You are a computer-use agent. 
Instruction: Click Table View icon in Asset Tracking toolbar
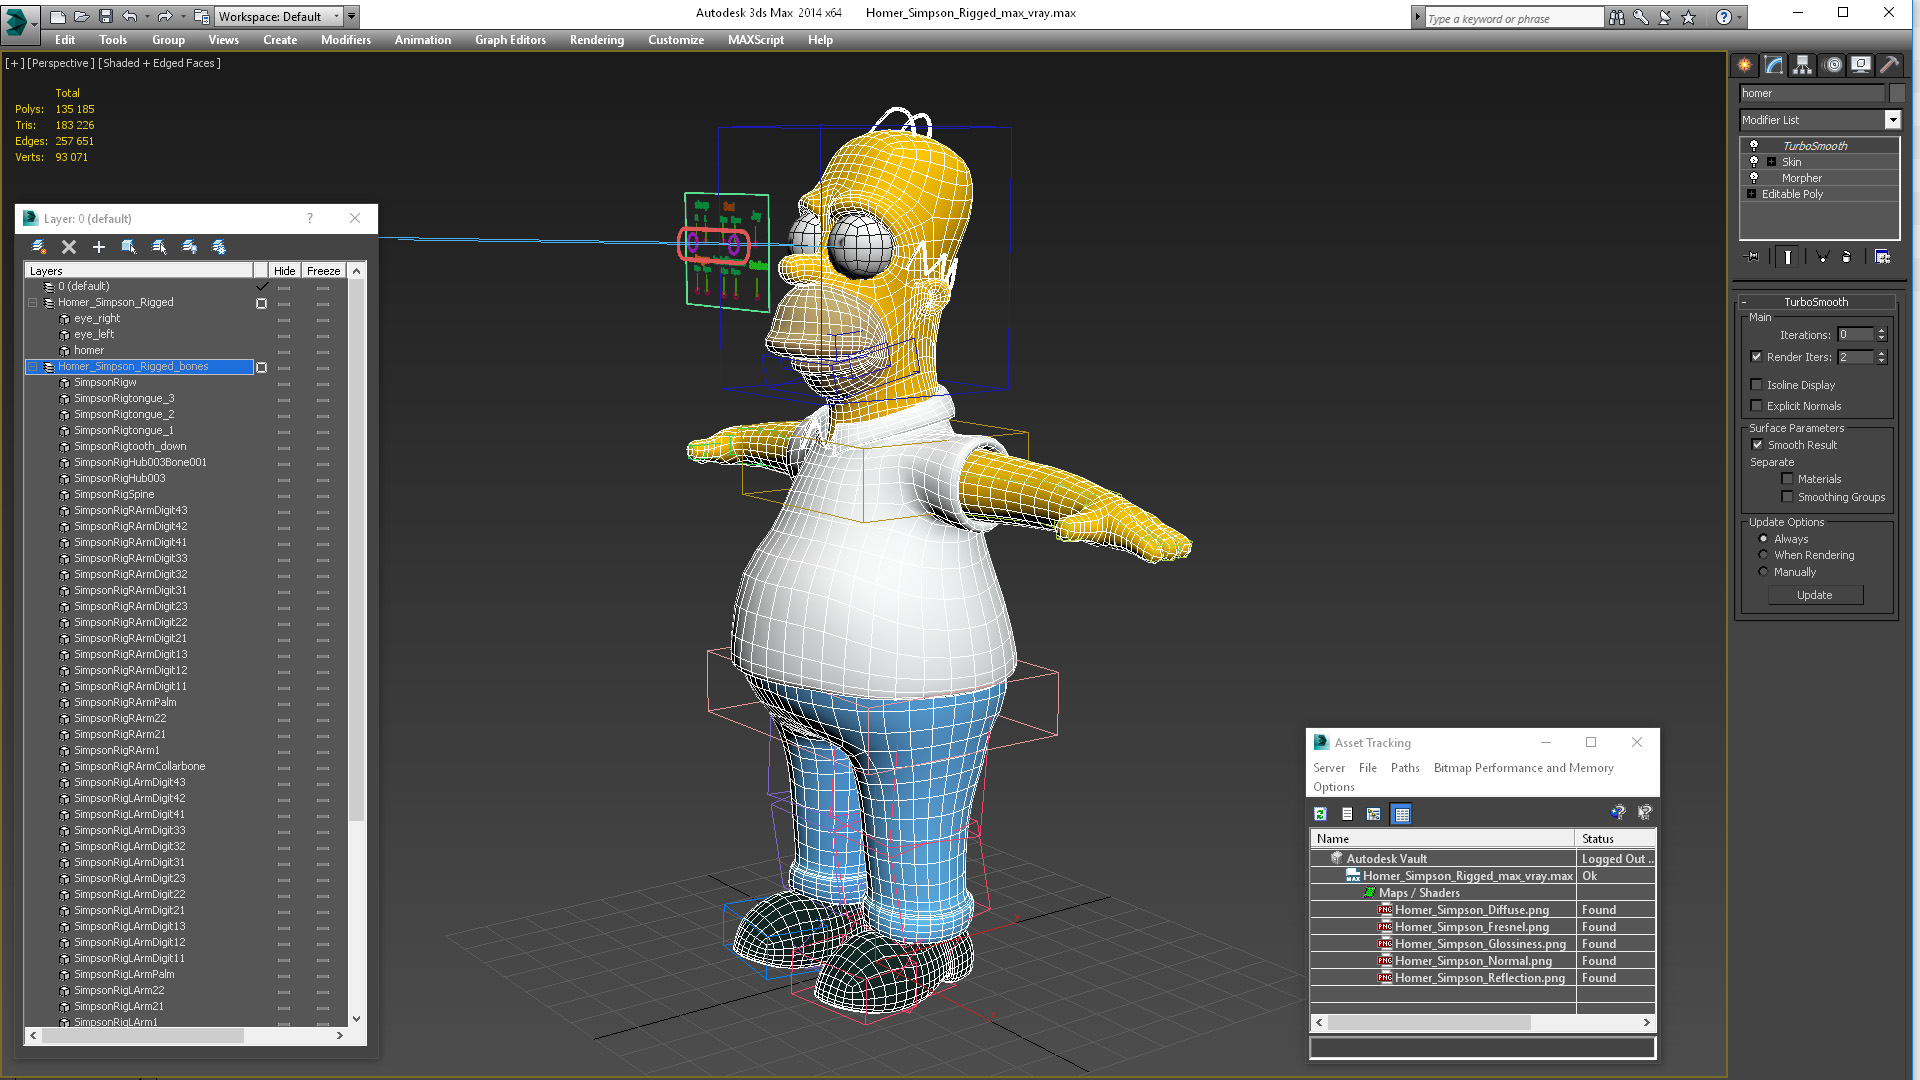[1401, 814]
